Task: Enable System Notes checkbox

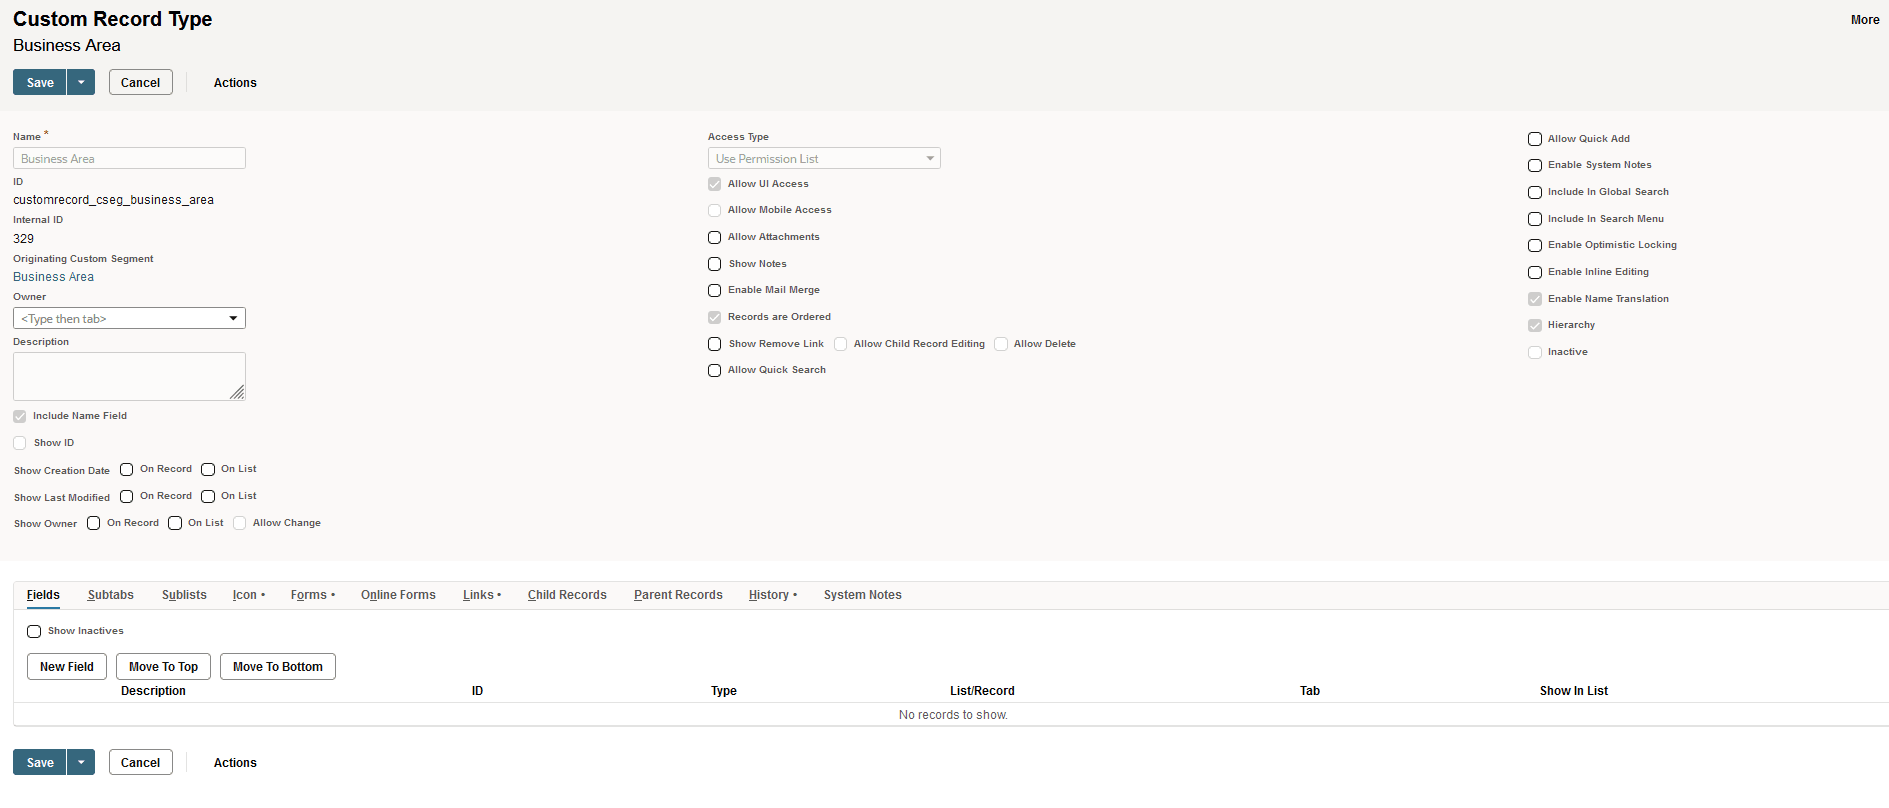Action: pyautogui.click(x=1535, y=165)
